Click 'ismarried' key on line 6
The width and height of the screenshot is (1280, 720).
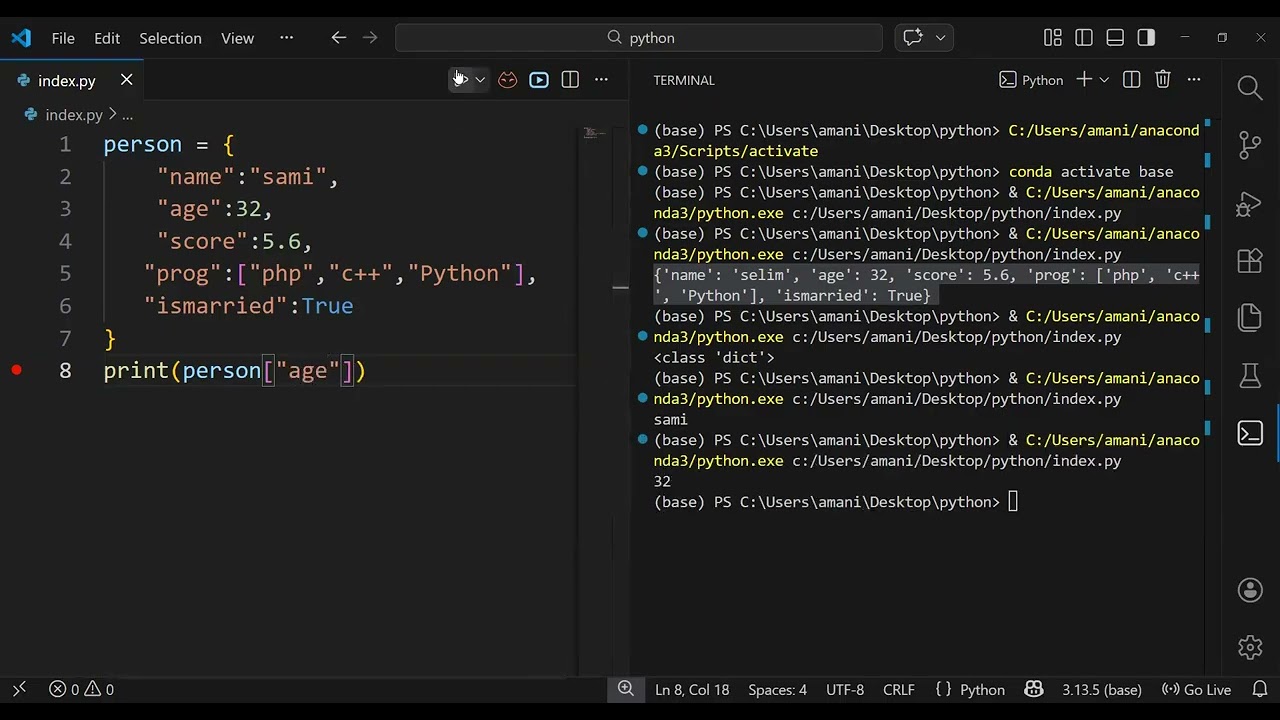pos(216,306)
